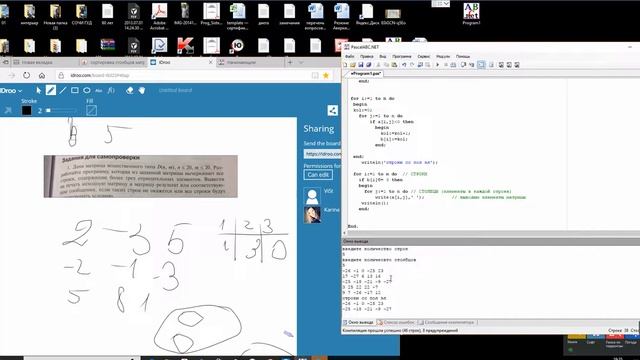Click the Save all icon in PascalABC.NET
Viewport: 640px width, 360px height.
point(369,65)
